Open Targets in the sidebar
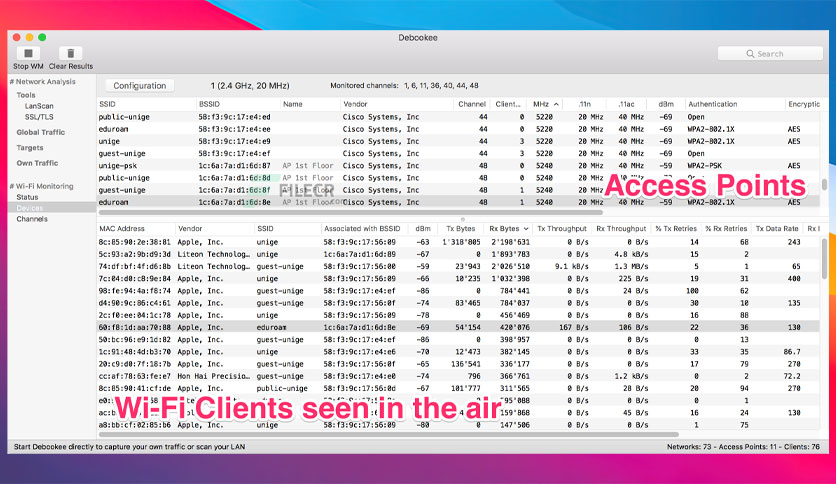The image size is (836, 484). coord(30,148)
